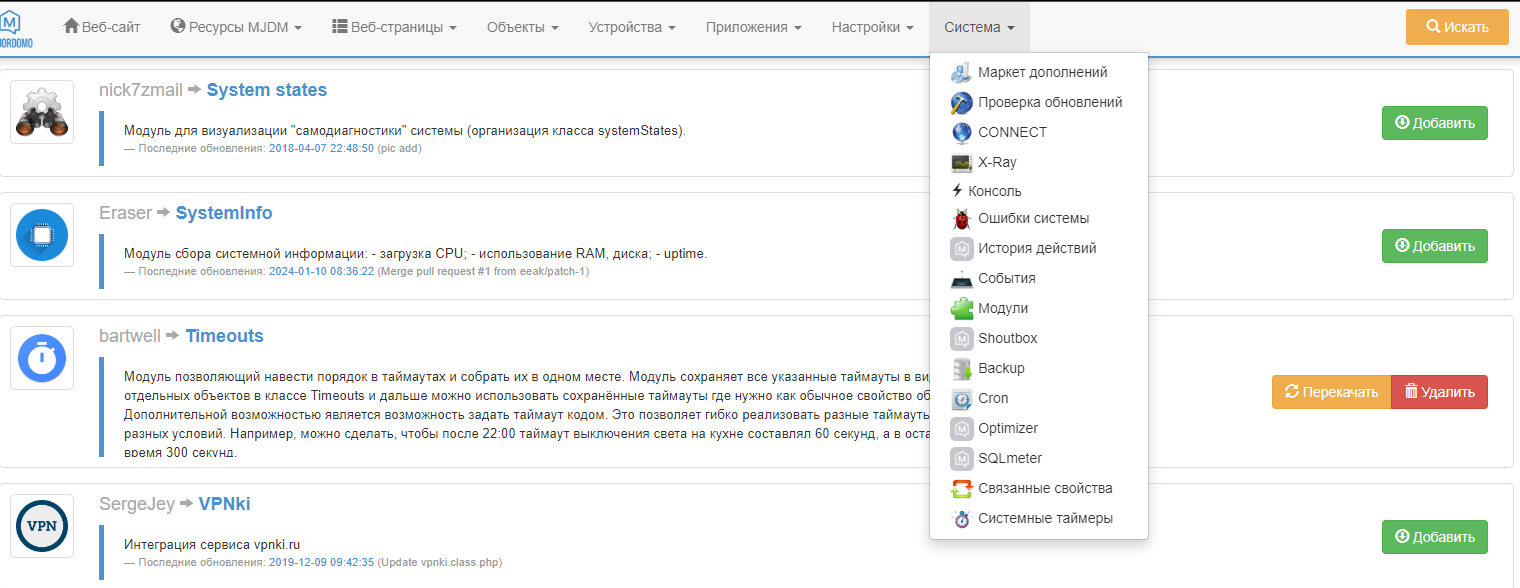
Task: Click the timer icon of Timeouts module
Action: point(41,357)
